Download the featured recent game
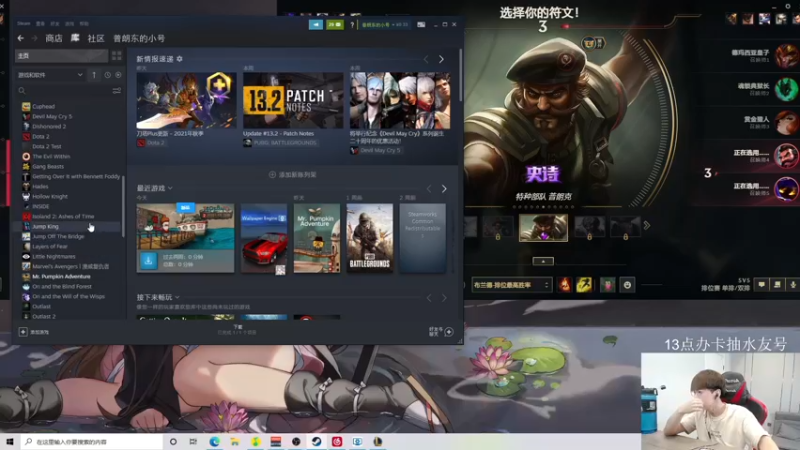Image resolution: width=800 pixels, height=450 pixels. [148, 261]
